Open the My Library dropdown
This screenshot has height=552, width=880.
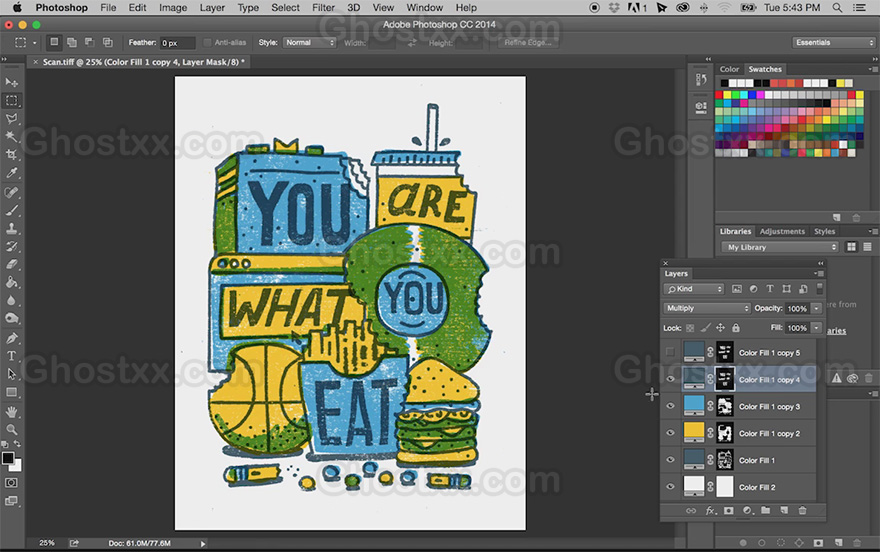point(780,247)
